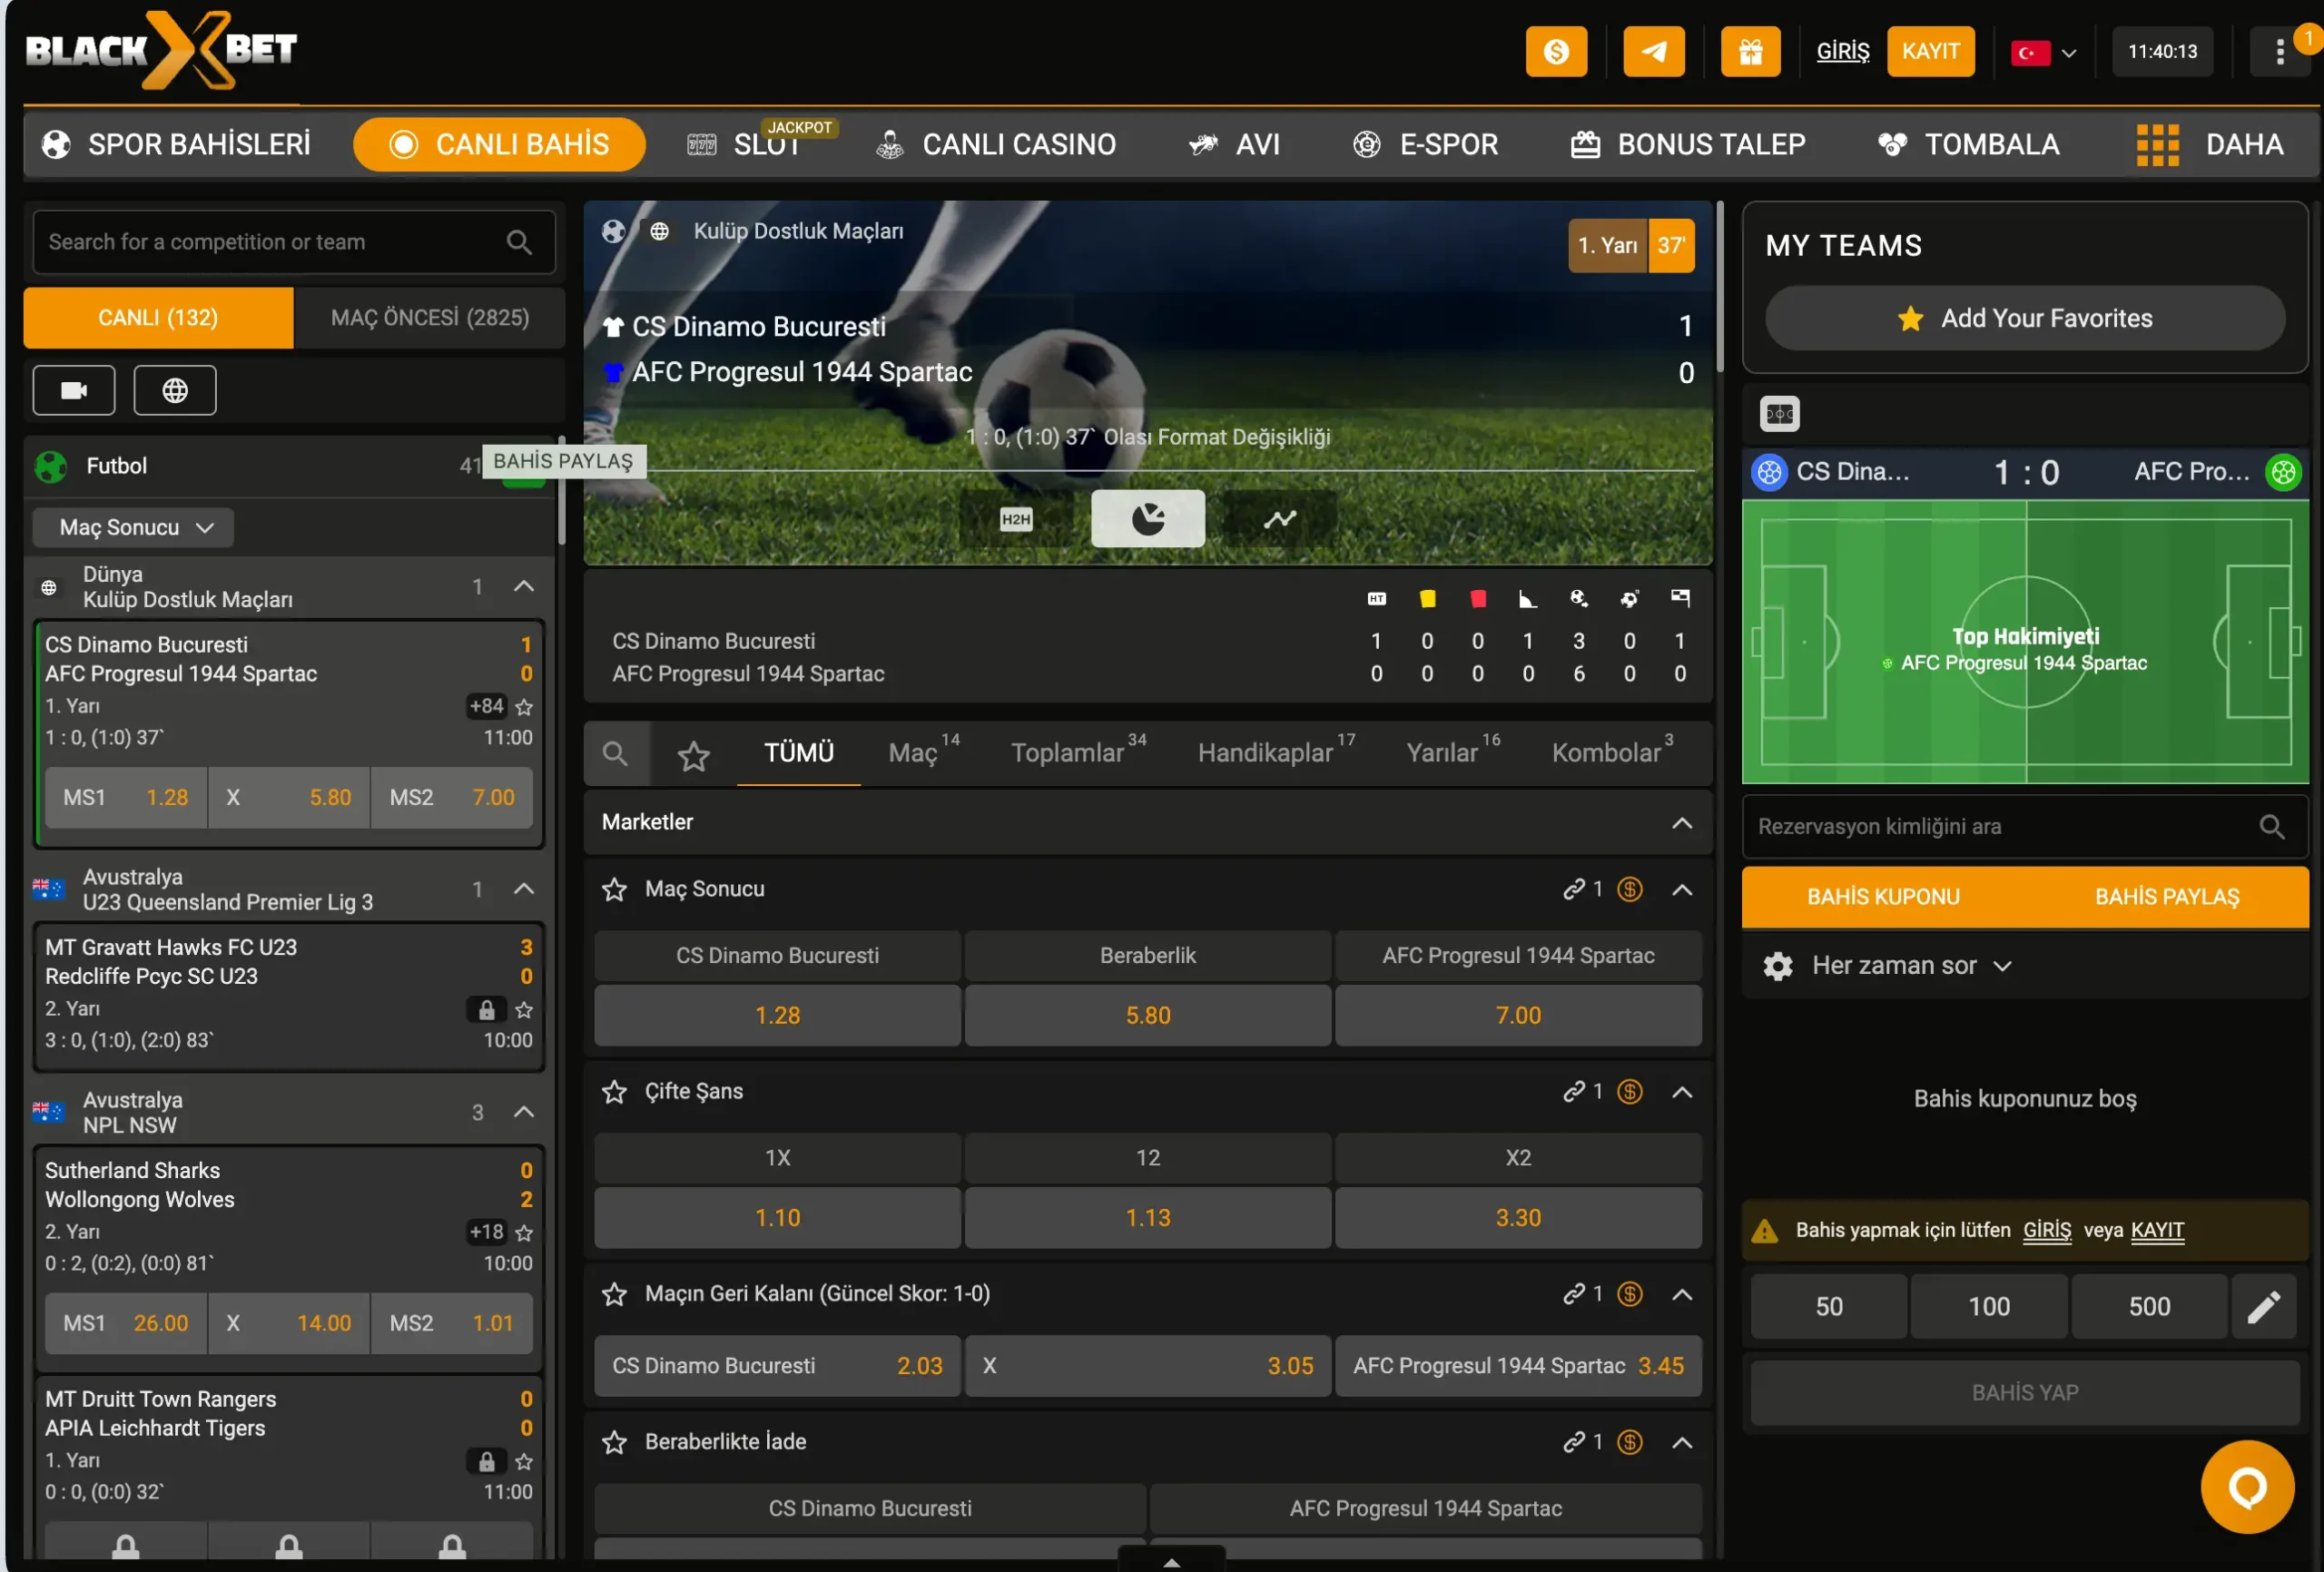This screenshot has width=2324, height=1572.
Task: Open SPOR BAHİSLERİ from the main menu
Action: 177,145
